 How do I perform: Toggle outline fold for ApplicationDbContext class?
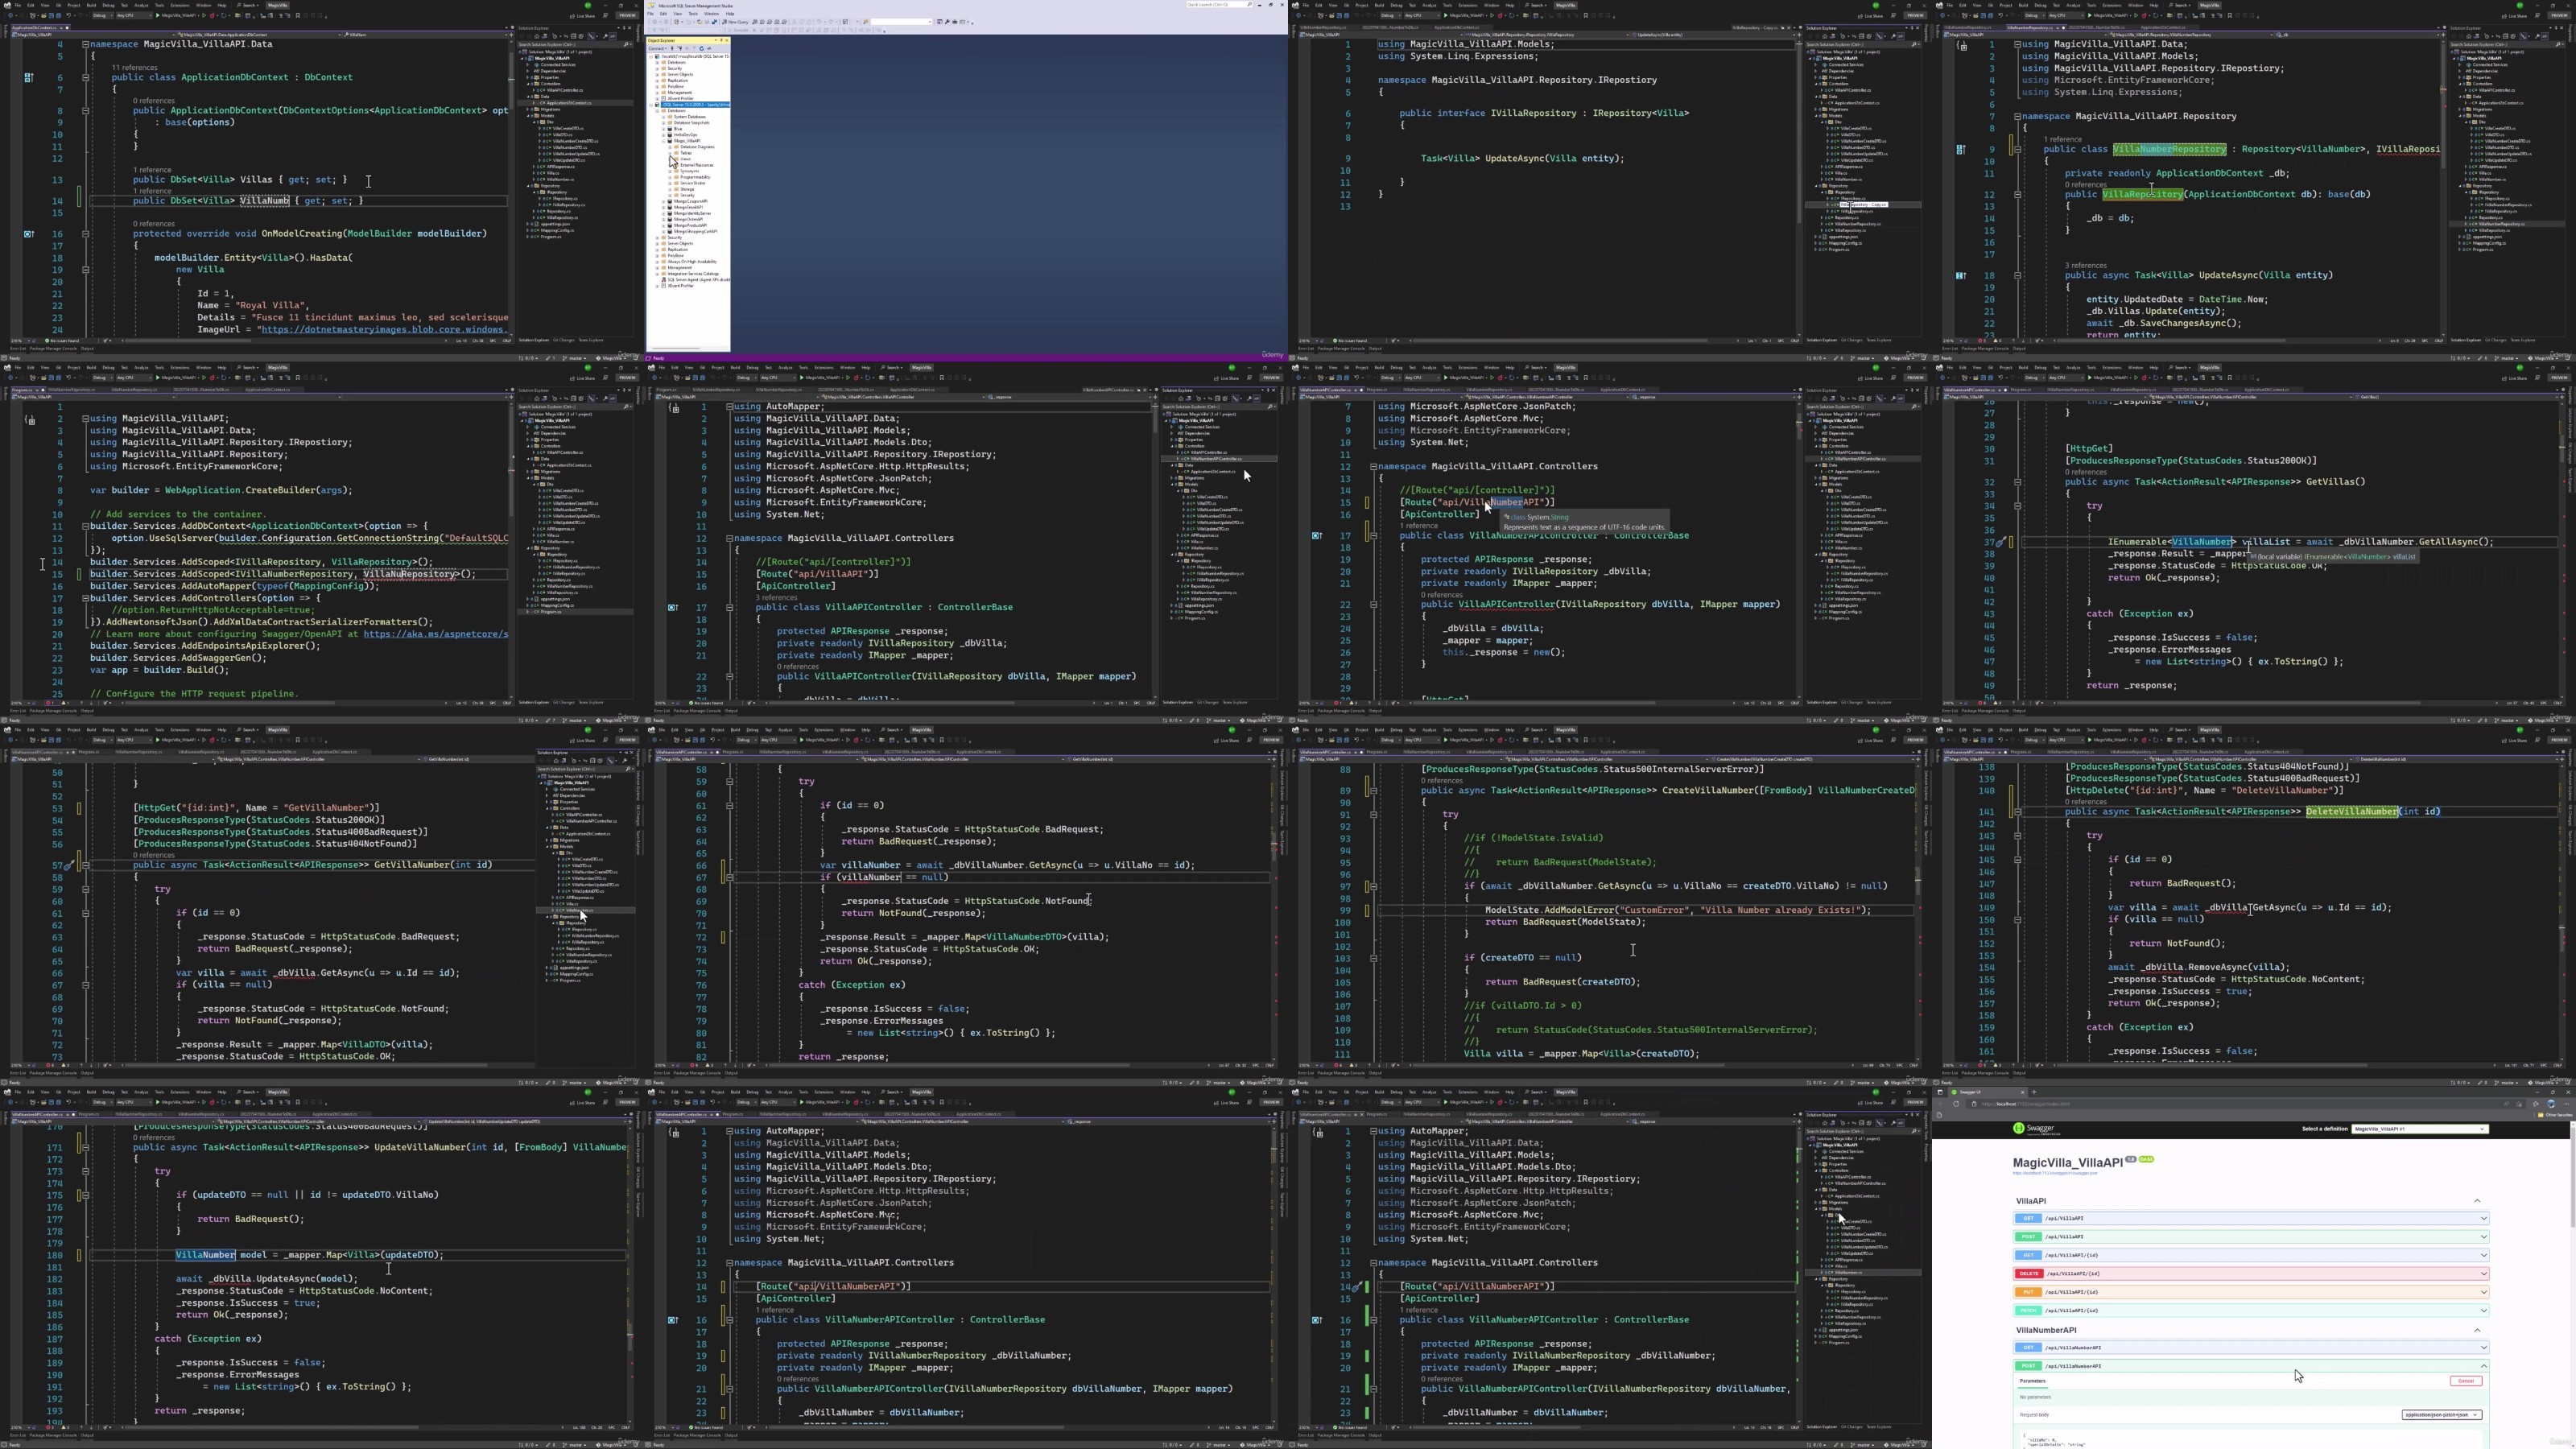coord(85,77)
